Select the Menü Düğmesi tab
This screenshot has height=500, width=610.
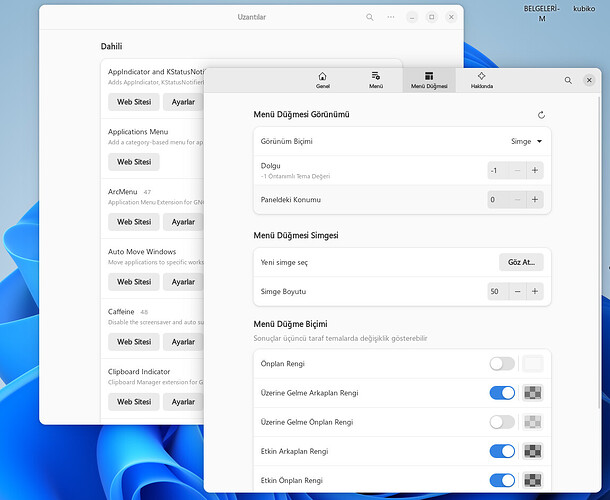coord(429,80)
